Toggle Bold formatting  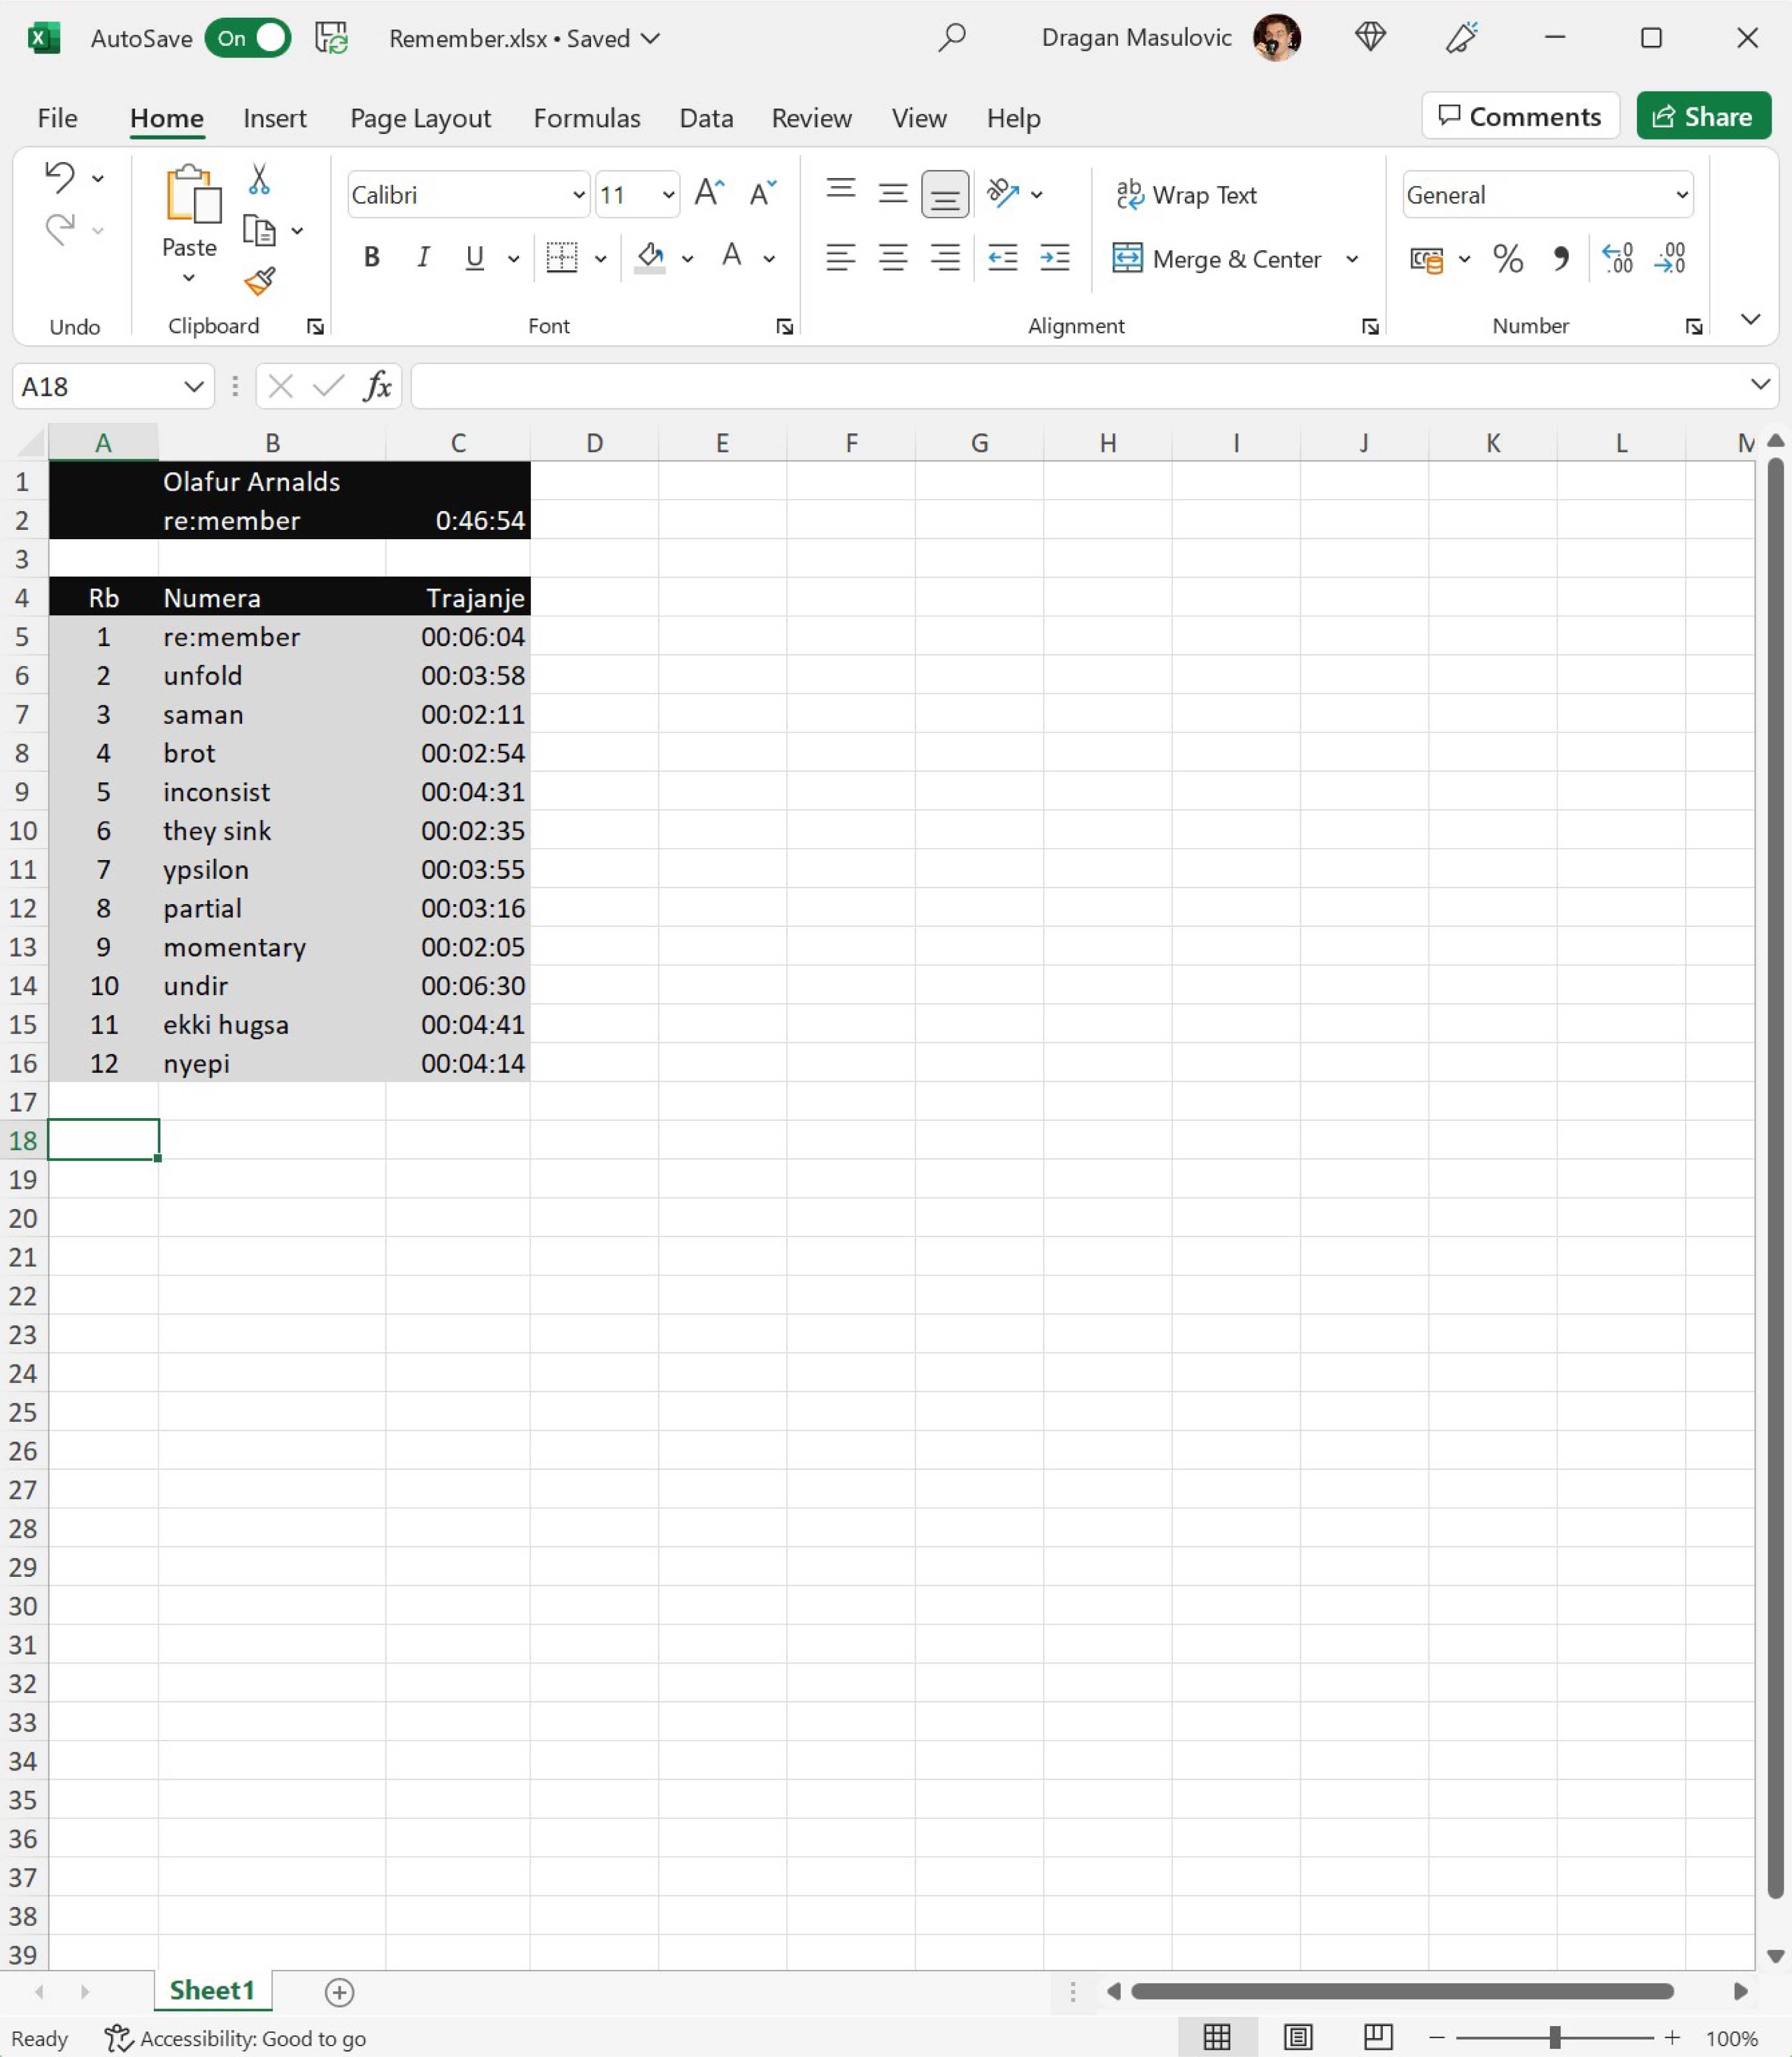371,258
